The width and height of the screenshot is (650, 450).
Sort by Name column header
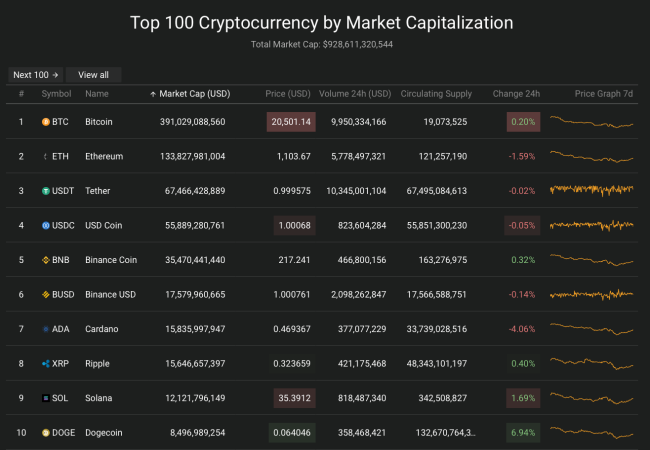97,94
